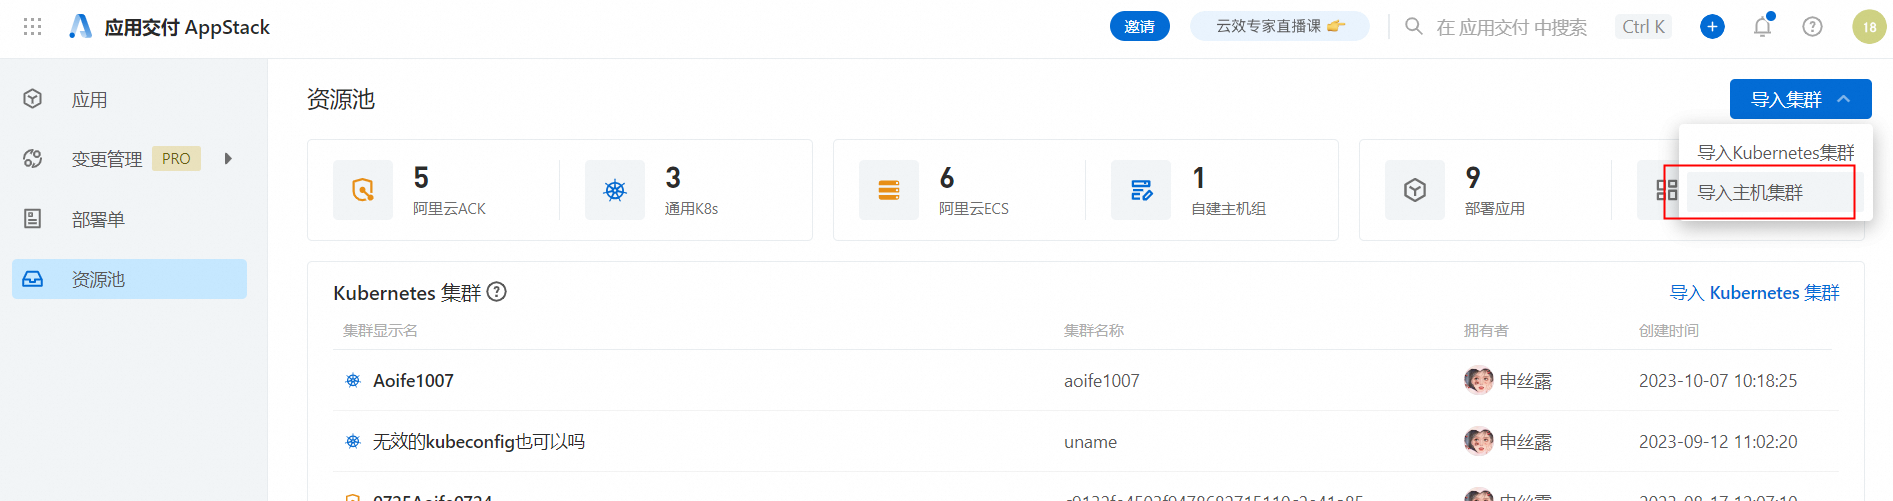Select 导入Kubernetes集群 from the dropdown
1893x501 pixels.
pos(1775,153)
